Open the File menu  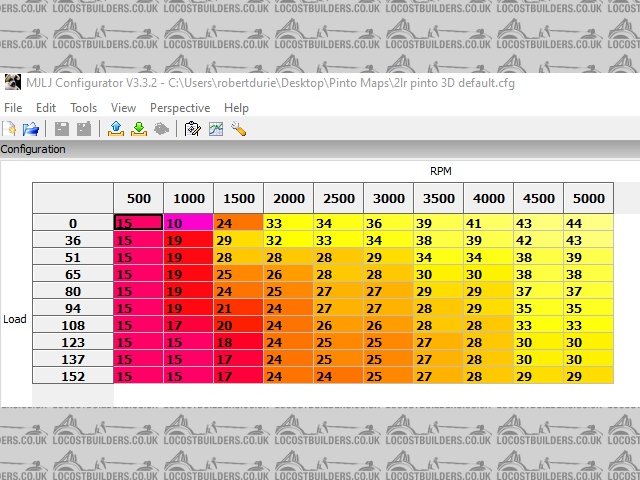[x=13, y=108]
